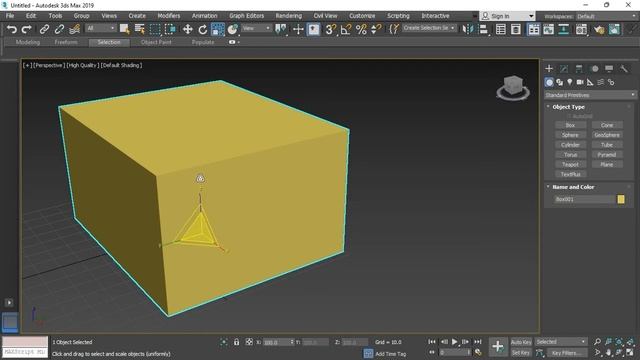Open the Select by Name list
This screenshot has width=640, height=360.
click(140, 29)
